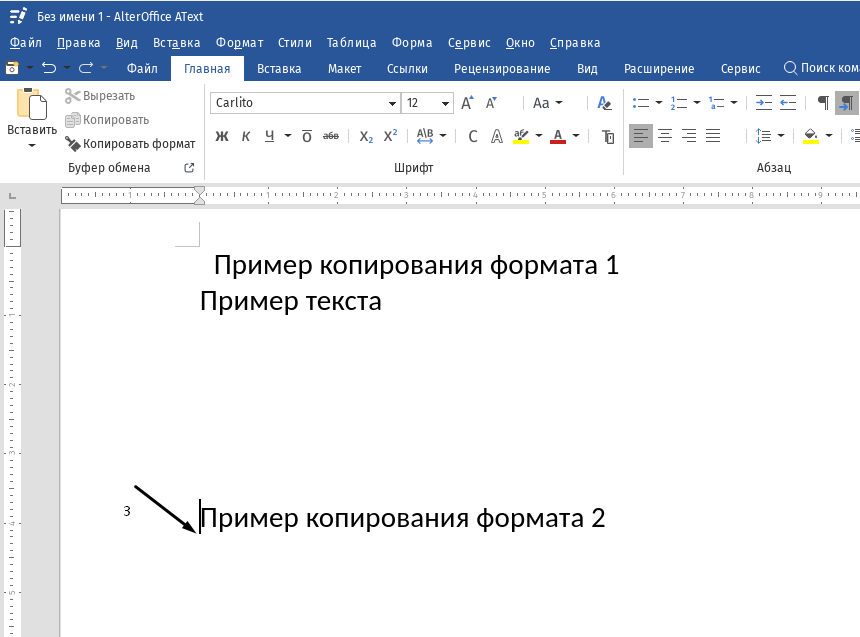The height and width of the screenshot is (637, 860).
Task: Insert outline multilevel list
Action: (716, 103)
